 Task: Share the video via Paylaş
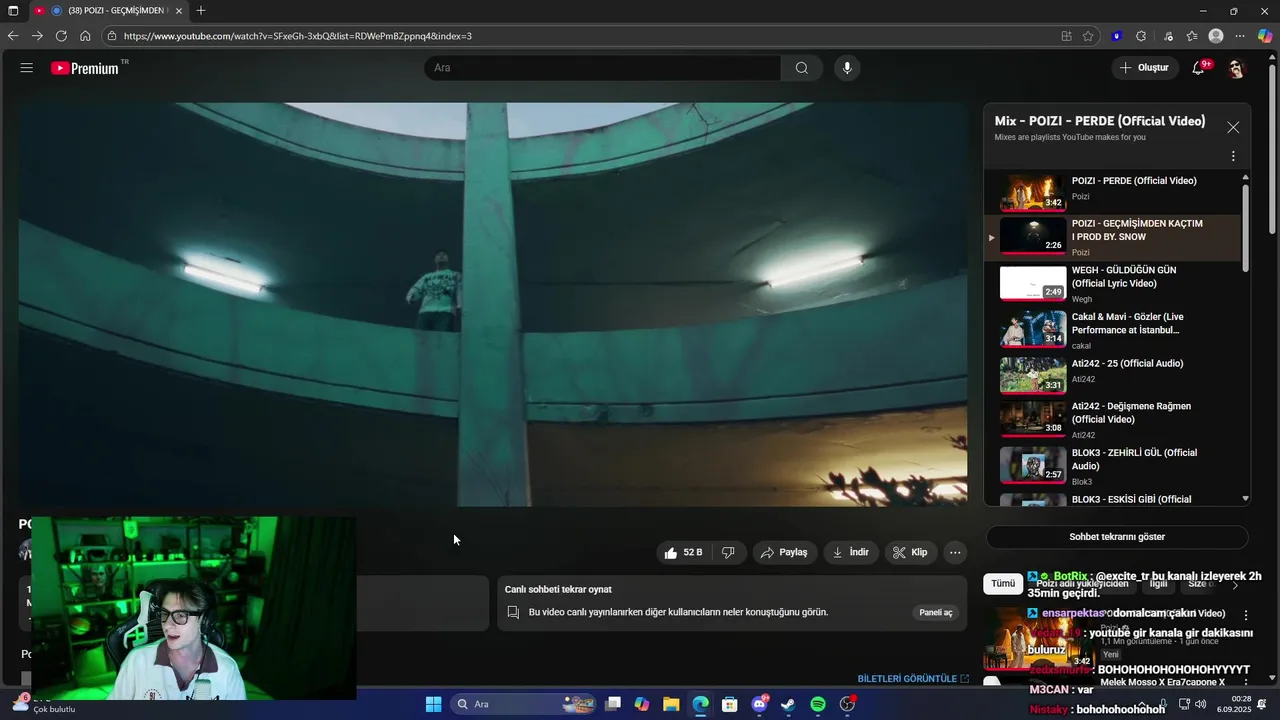[784, 552]
